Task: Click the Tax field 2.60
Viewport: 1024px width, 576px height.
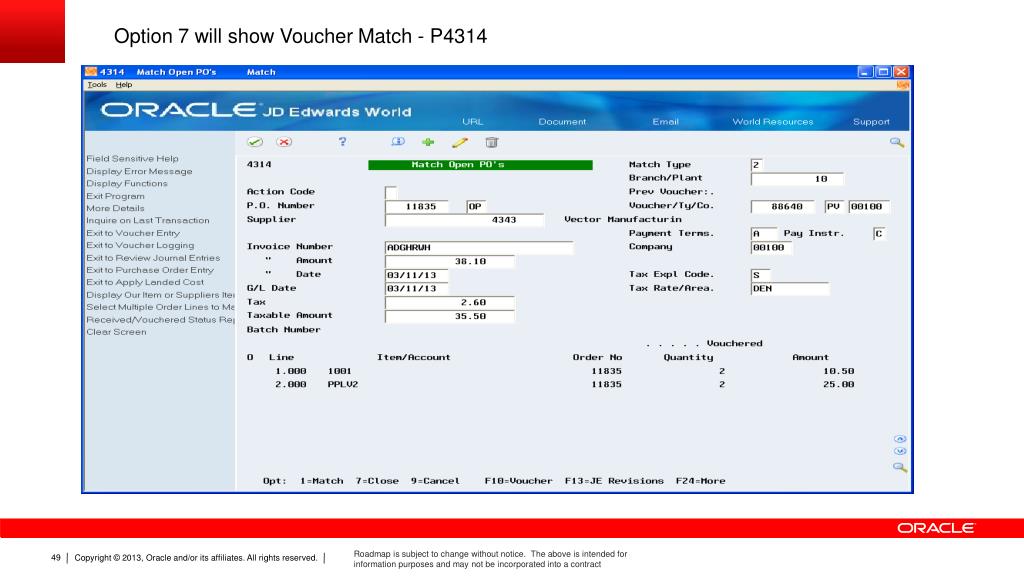Action: coord(449,302)
